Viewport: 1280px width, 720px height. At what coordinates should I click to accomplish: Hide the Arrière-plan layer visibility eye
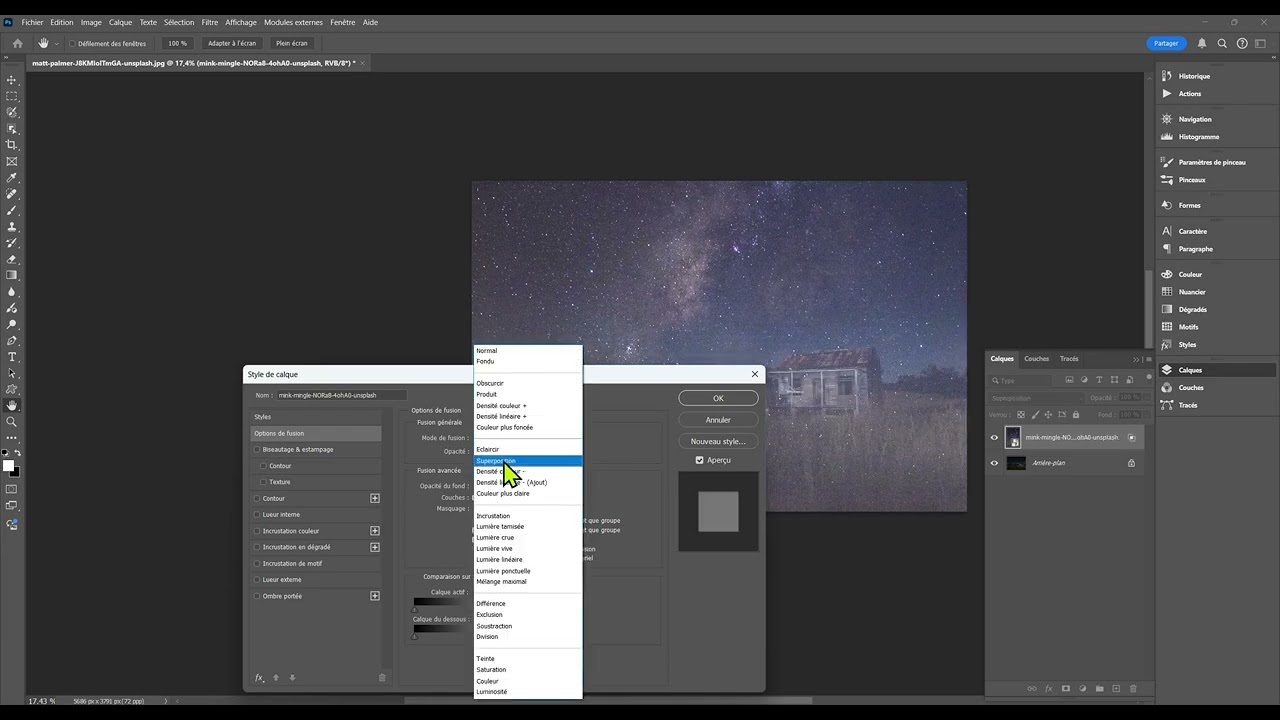click(x=994, y=463)
